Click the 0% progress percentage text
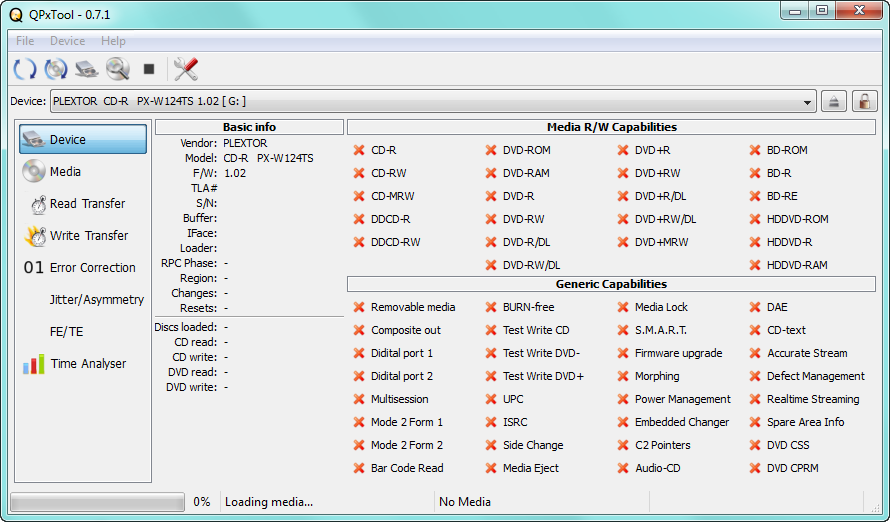Screen dimensions: 890x522 (201, 502)
